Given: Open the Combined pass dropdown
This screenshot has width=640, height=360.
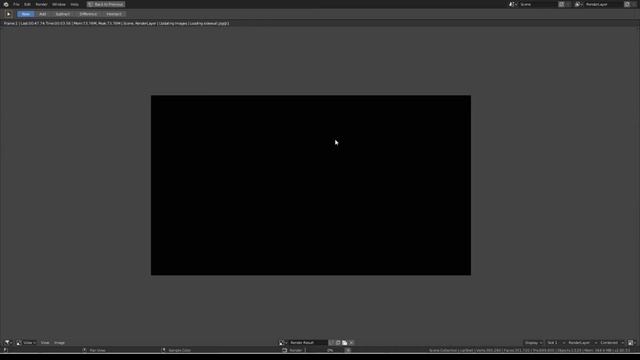Looking at the screenshot, I should pos(612,343).
